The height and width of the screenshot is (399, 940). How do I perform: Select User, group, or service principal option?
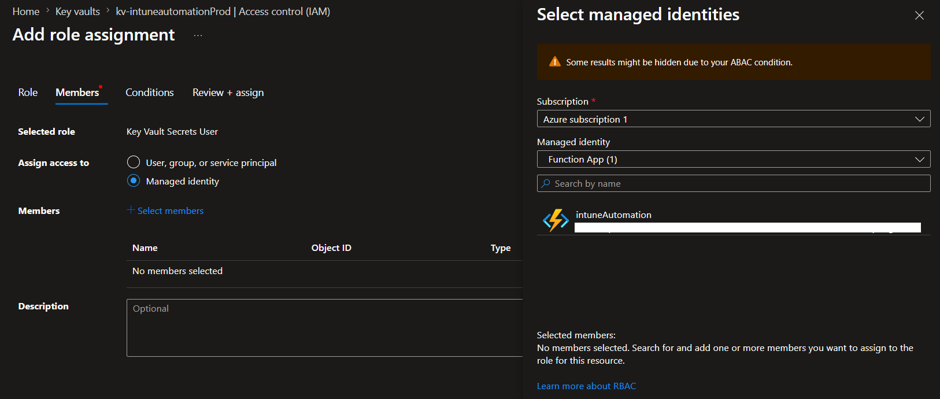(134, 162)
